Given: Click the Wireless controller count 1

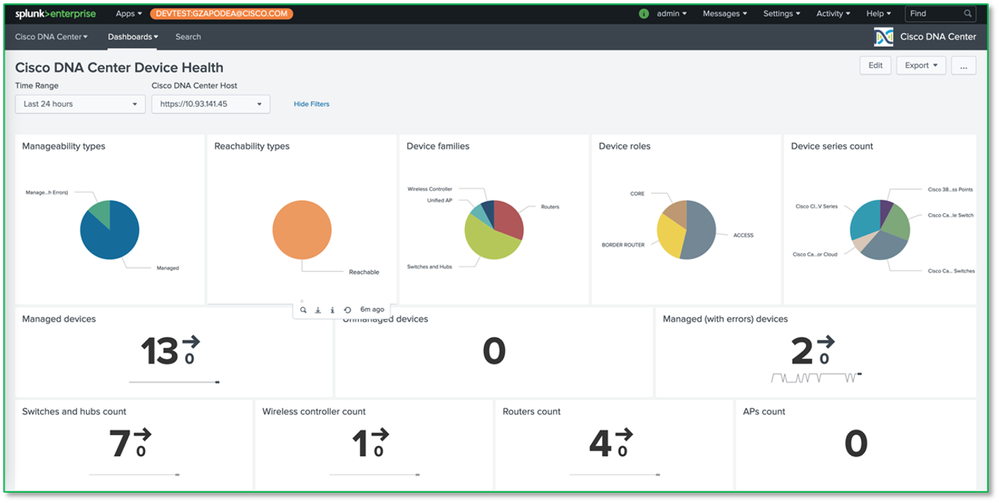Looking at the screenshot, I should (361, 444).
